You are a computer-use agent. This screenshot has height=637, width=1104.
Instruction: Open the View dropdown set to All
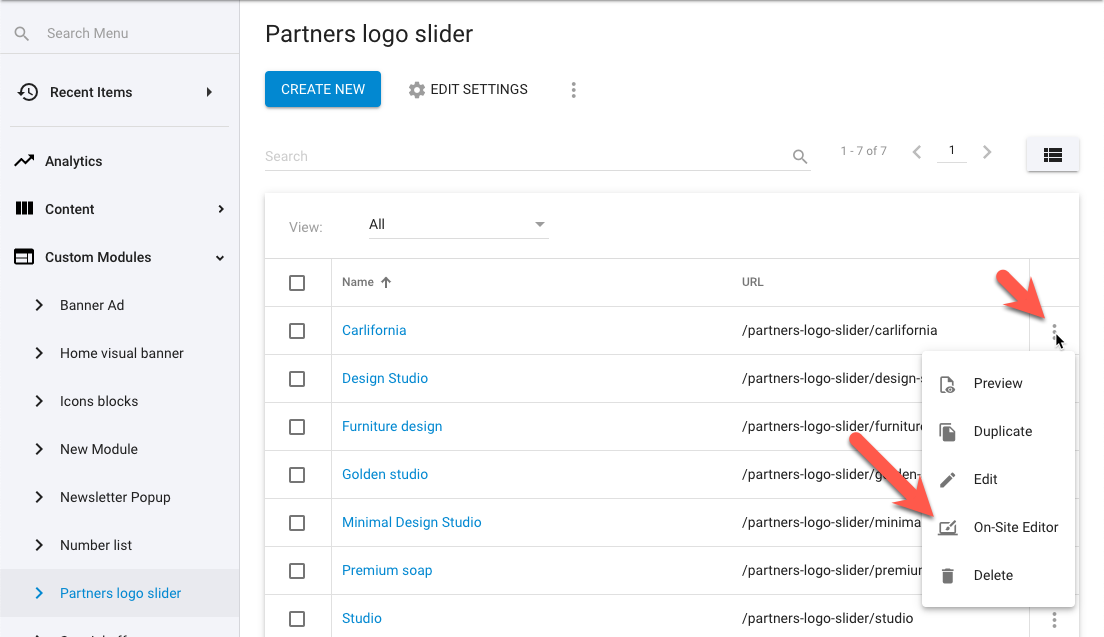tap(458, 225)
